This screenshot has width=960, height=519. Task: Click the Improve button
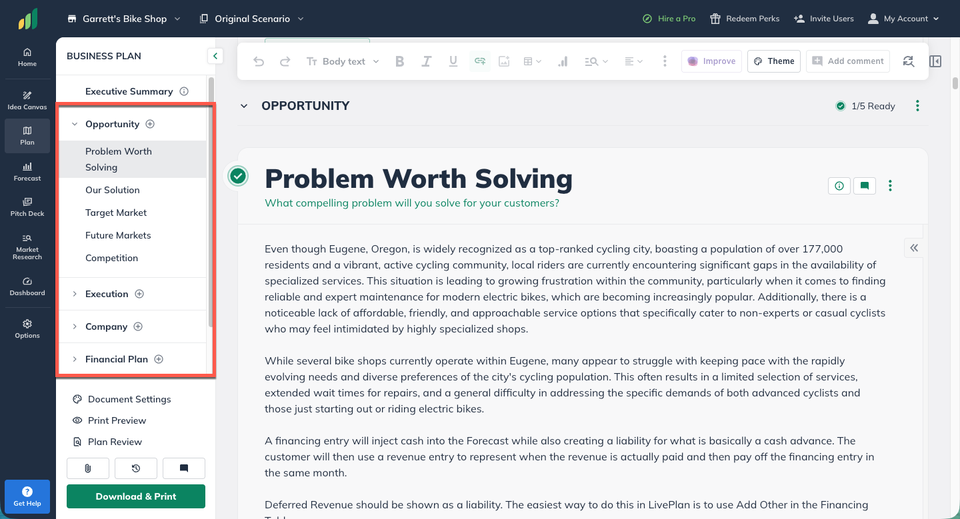pyautogui.click(x=711, y=61)
